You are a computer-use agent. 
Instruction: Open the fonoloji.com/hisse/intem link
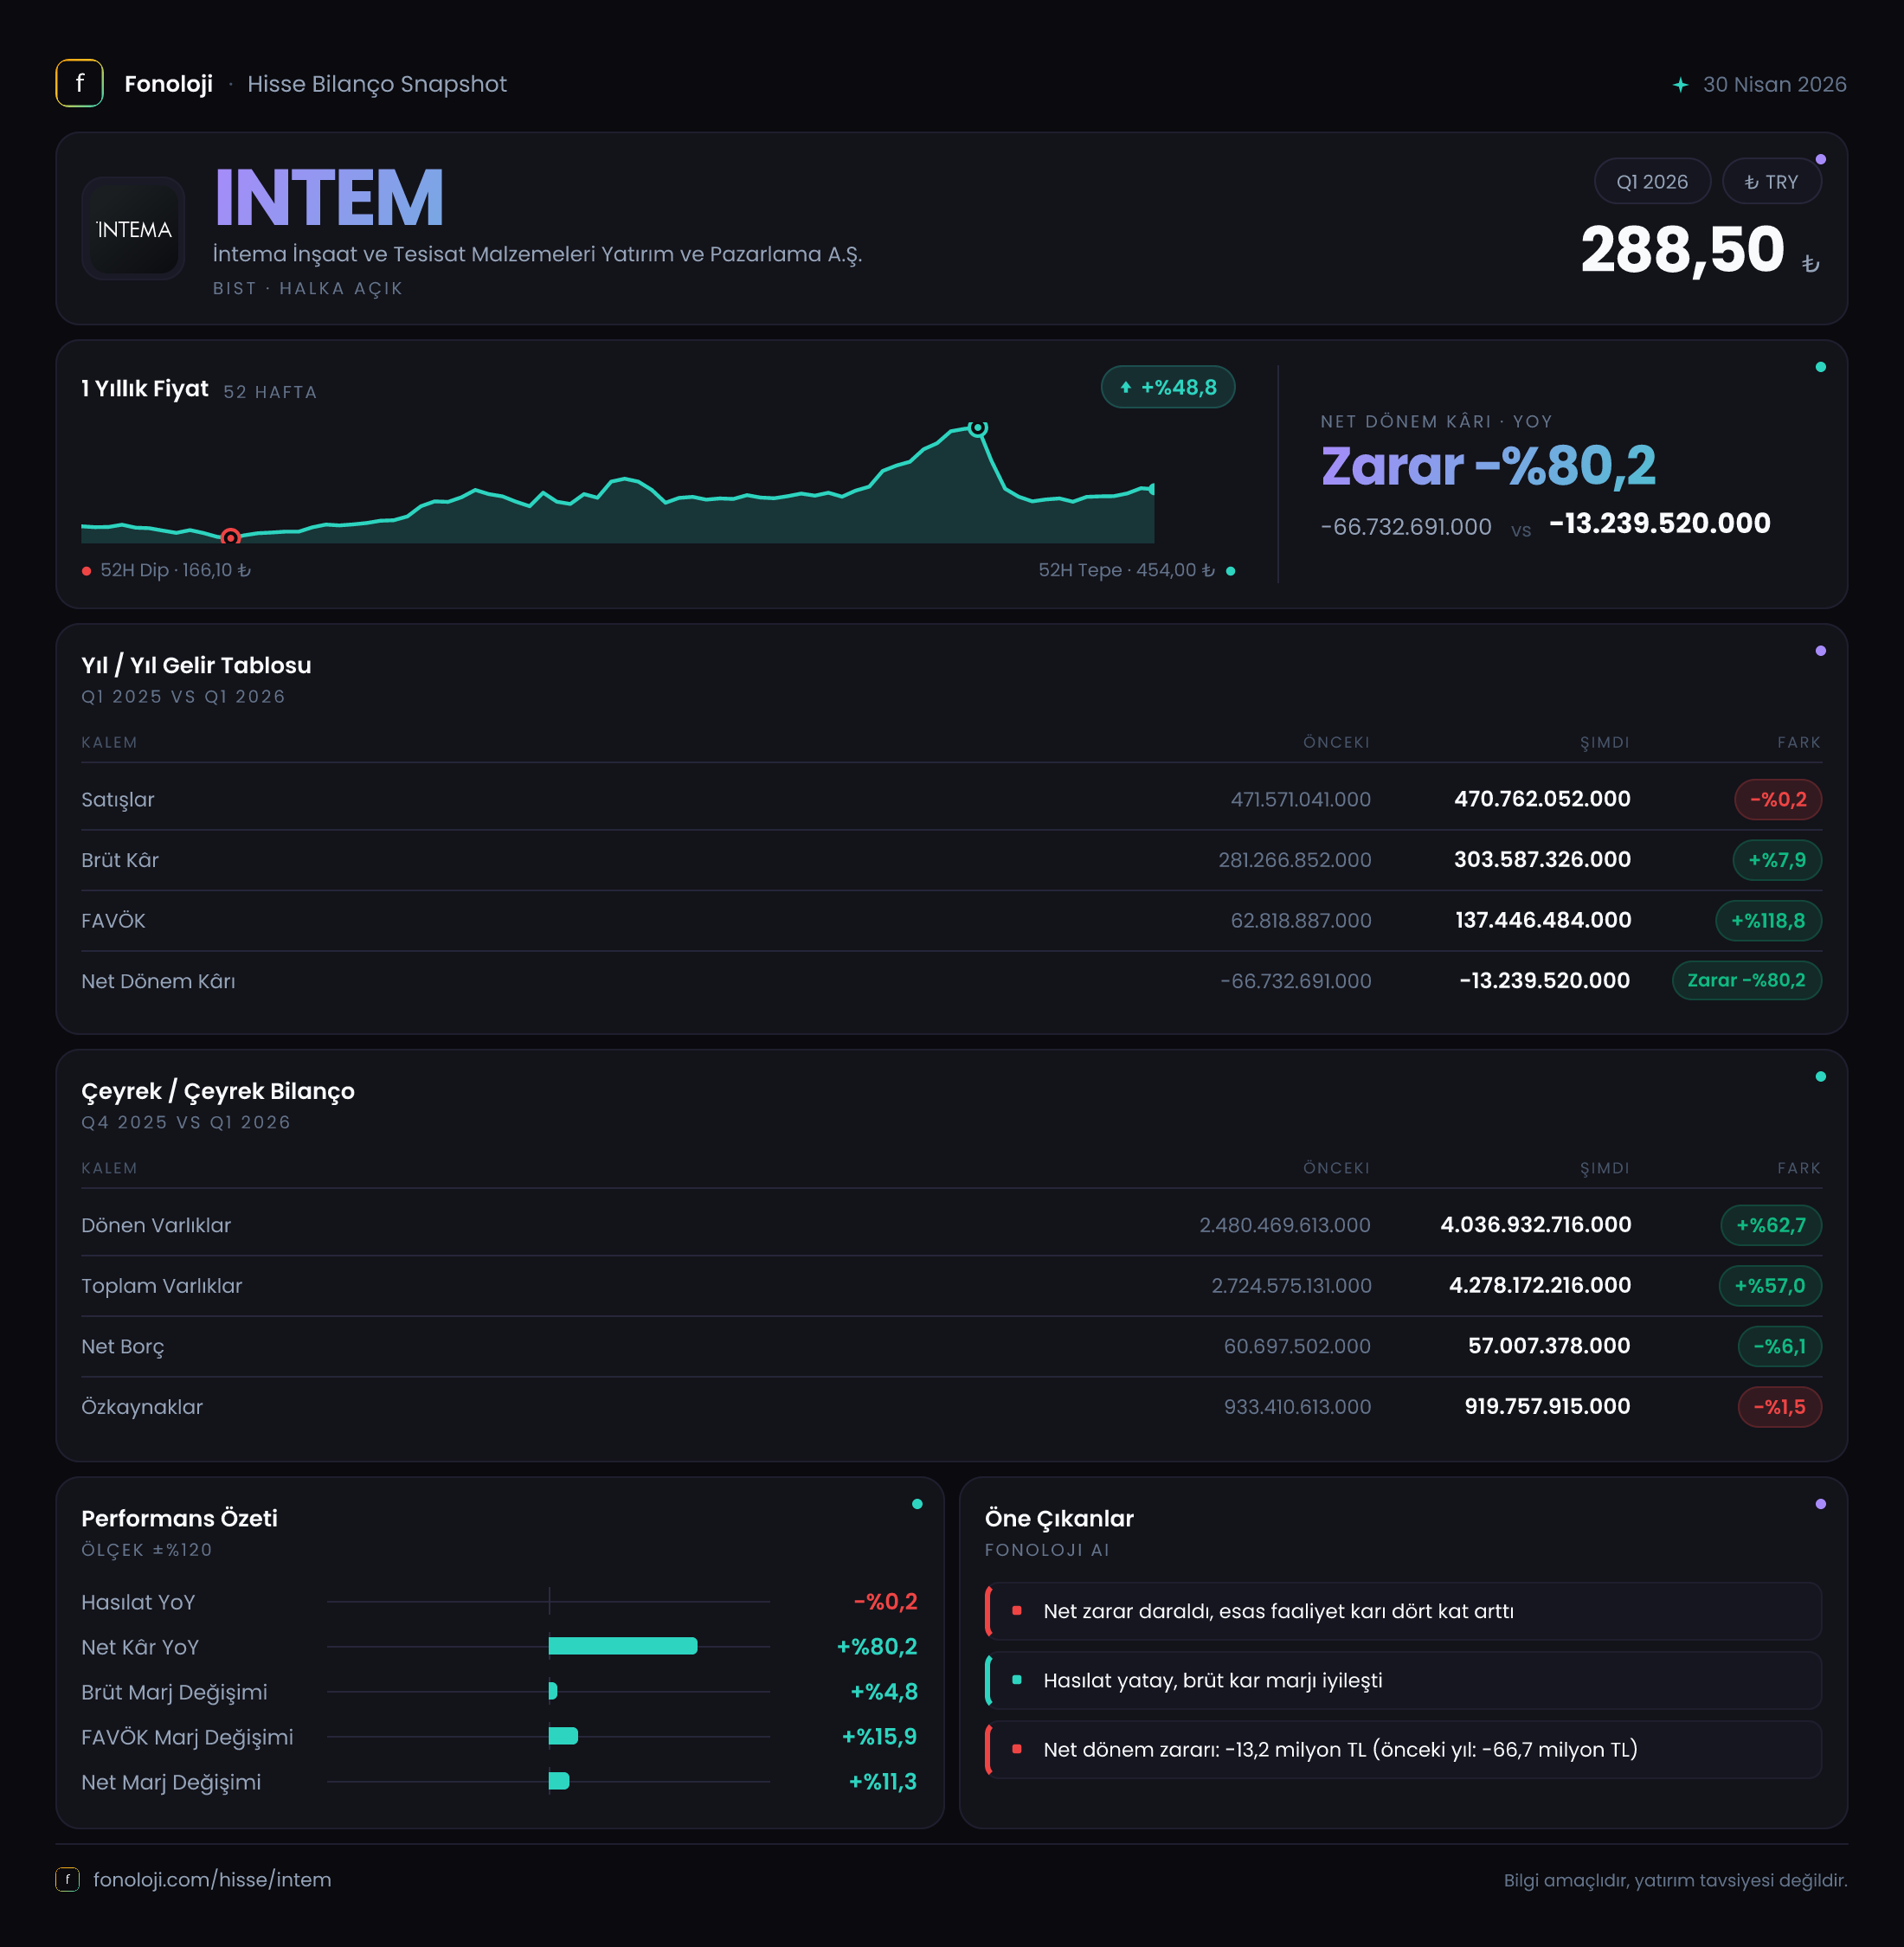tap(212, 1879)
